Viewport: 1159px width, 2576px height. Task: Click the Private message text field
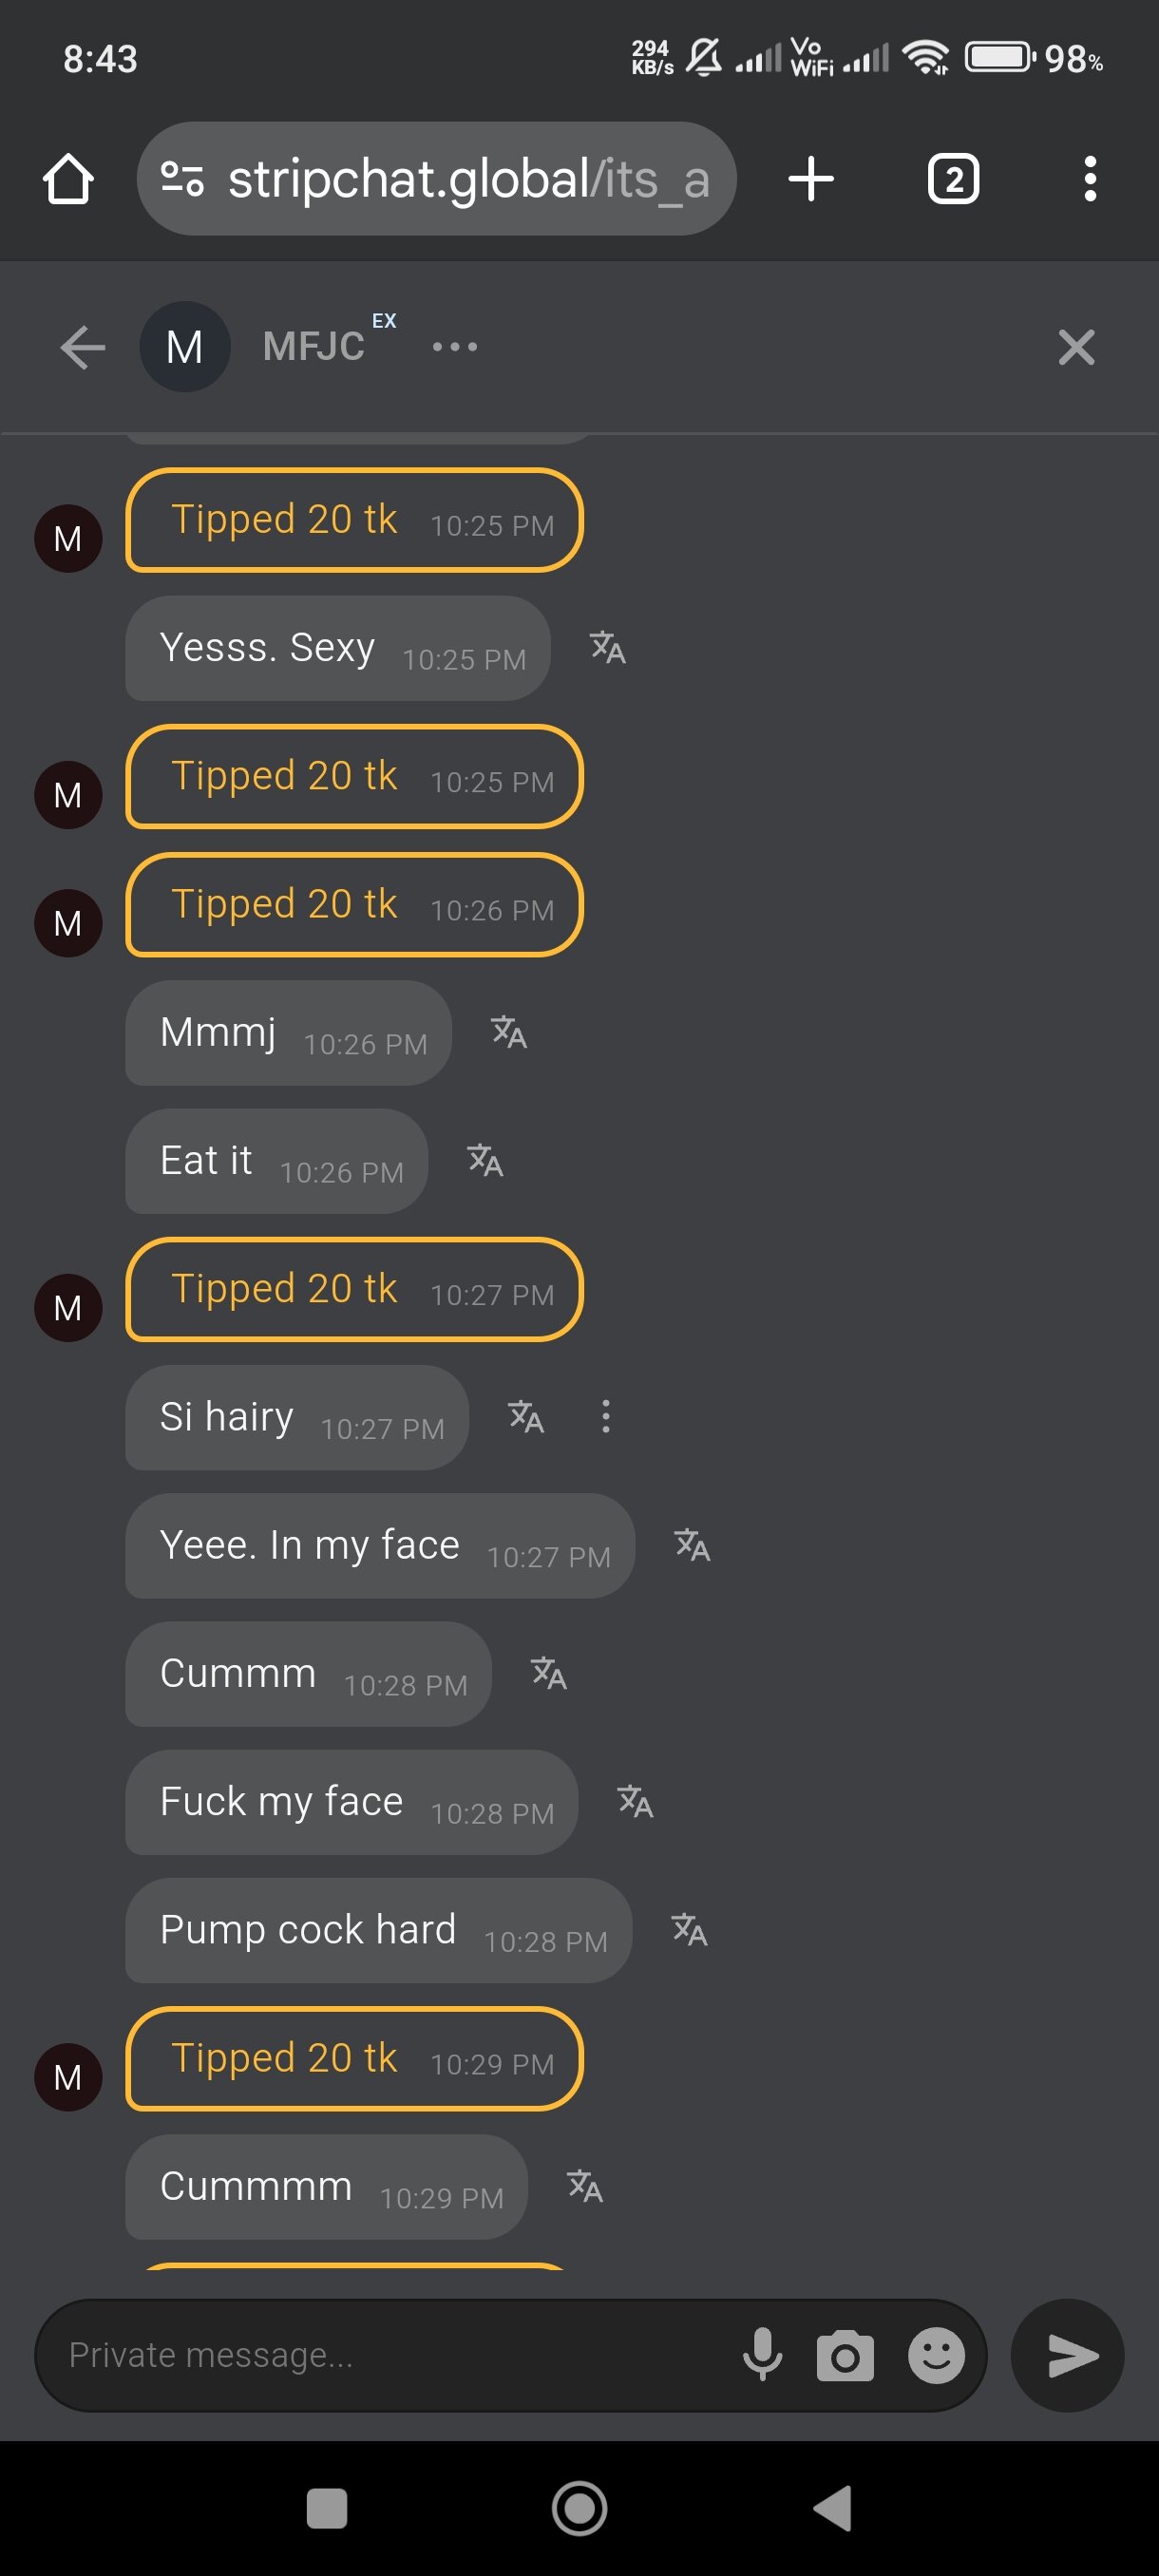[x=390, y=2355]
